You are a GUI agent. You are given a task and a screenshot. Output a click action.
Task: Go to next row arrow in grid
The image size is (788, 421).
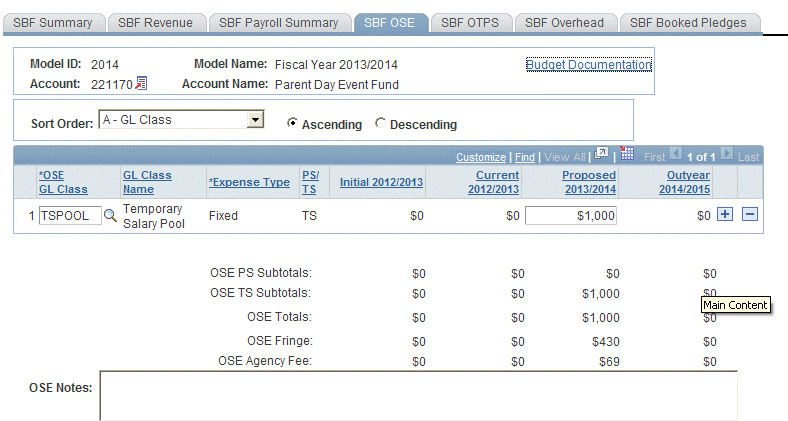729,156
